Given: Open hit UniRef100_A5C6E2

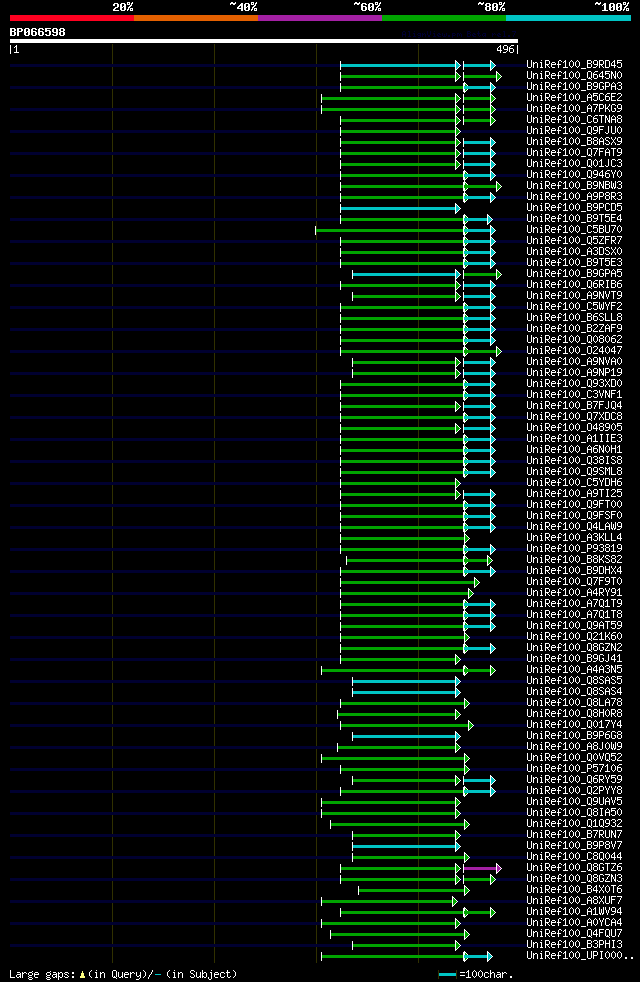Looking at the screenshot, I should (x=574, y=98).
